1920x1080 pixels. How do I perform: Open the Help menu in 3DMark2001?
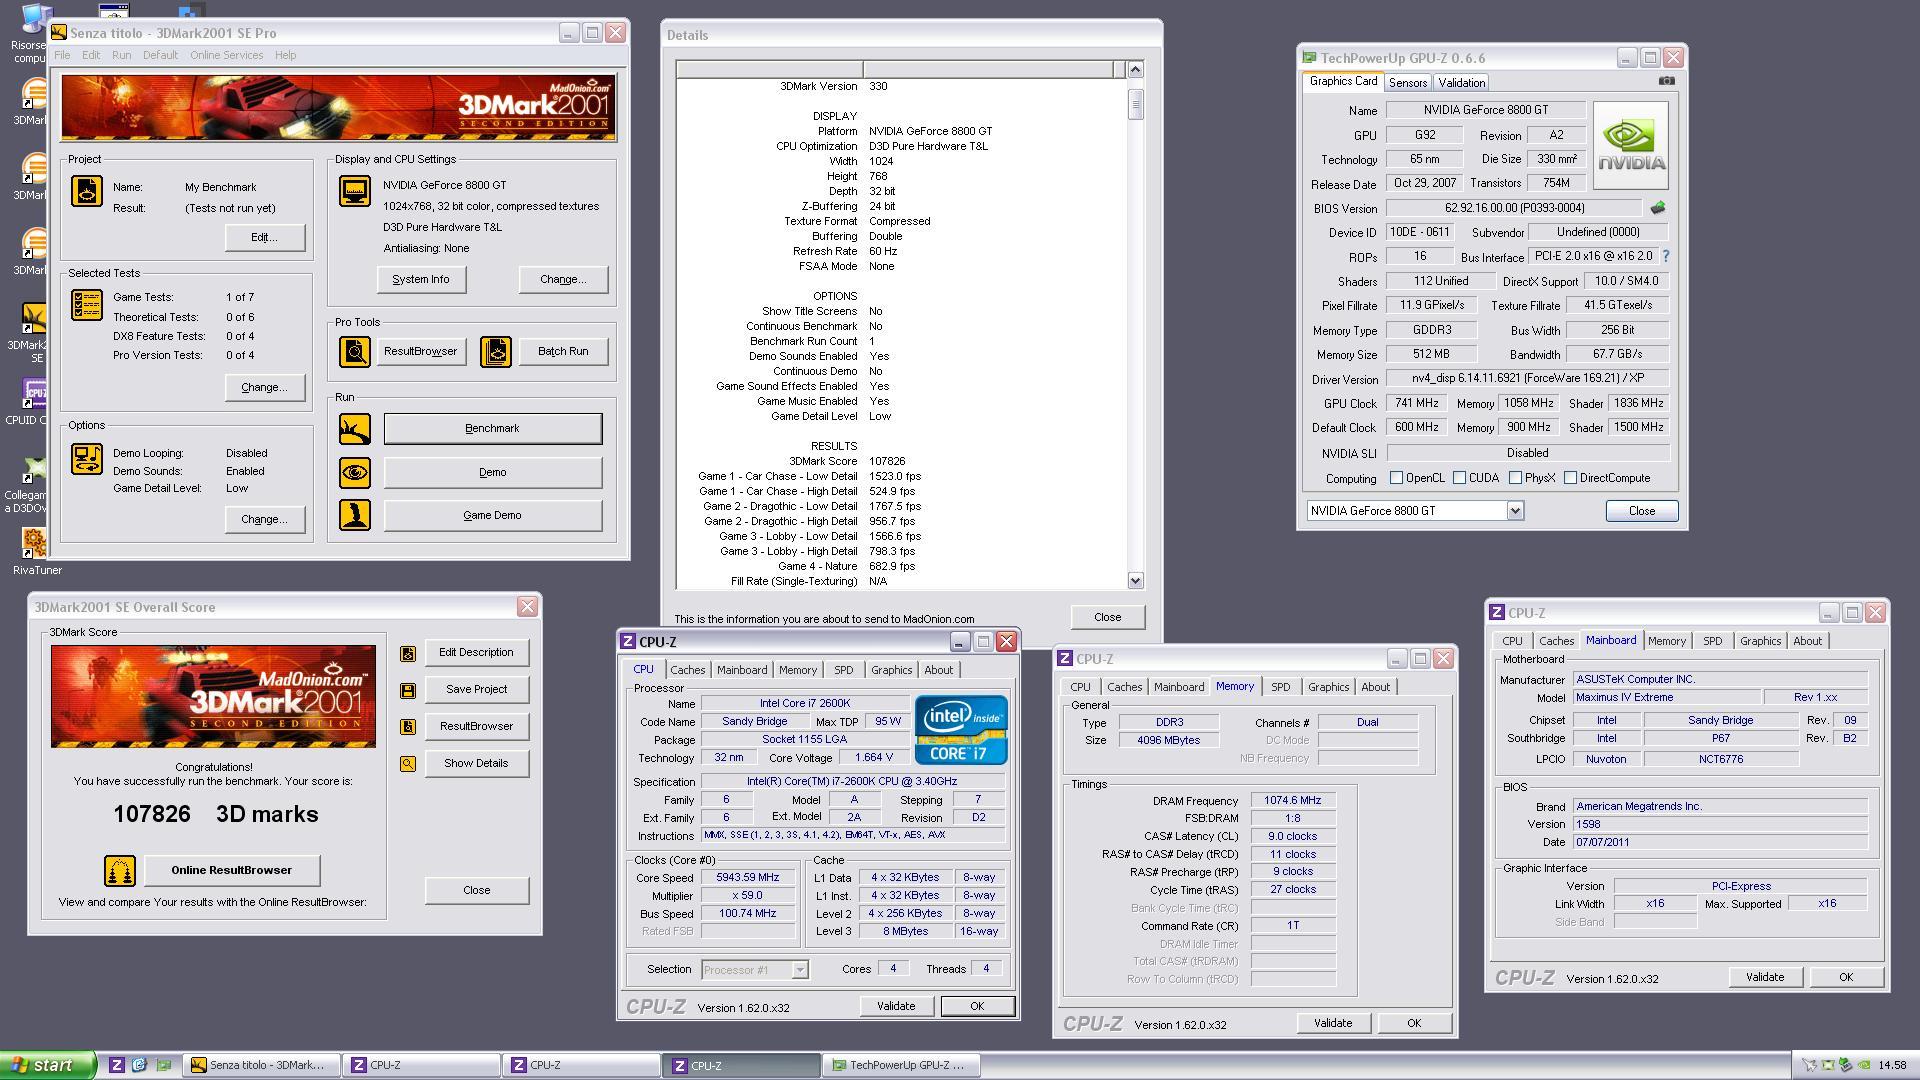[285, 55]
